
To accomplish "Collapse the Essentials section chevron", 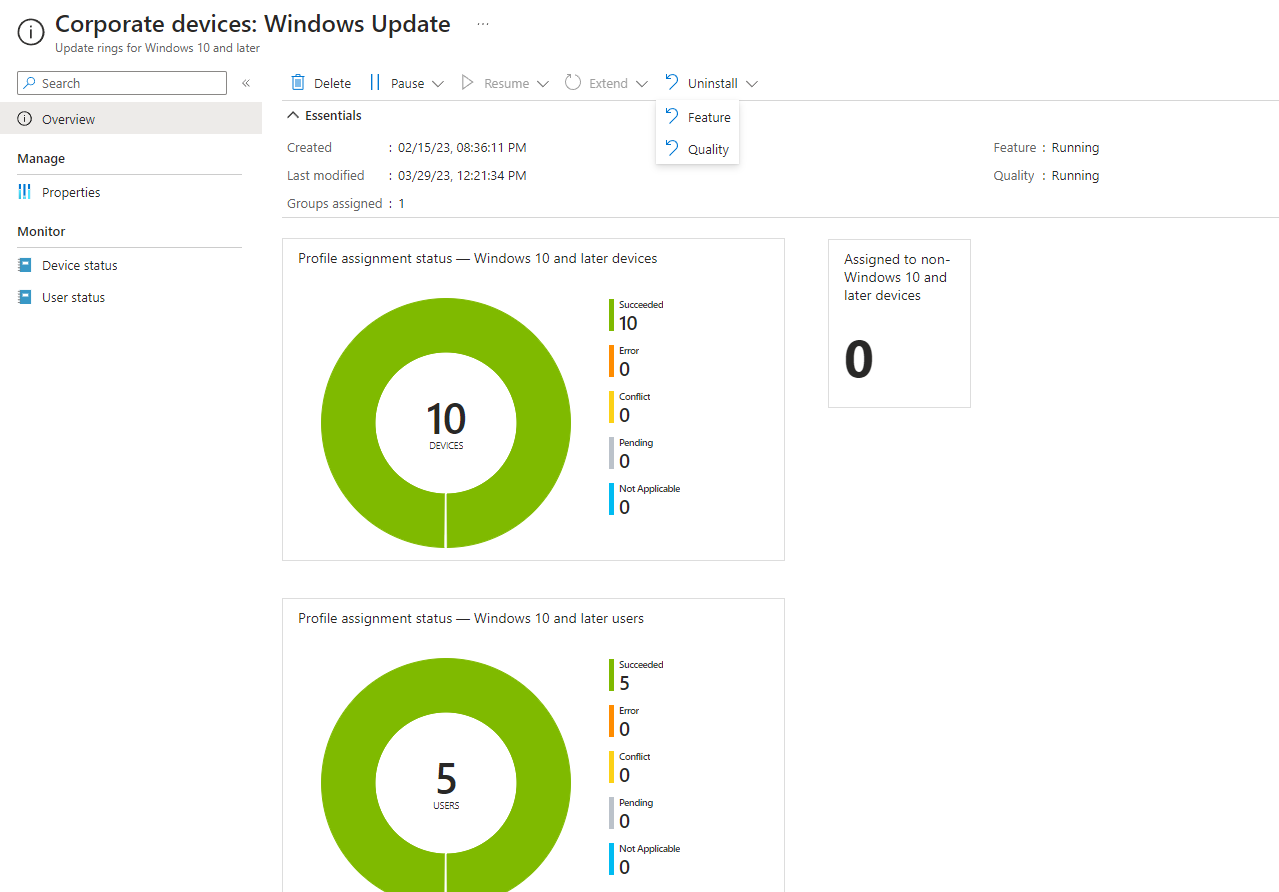I will (293, 115).
